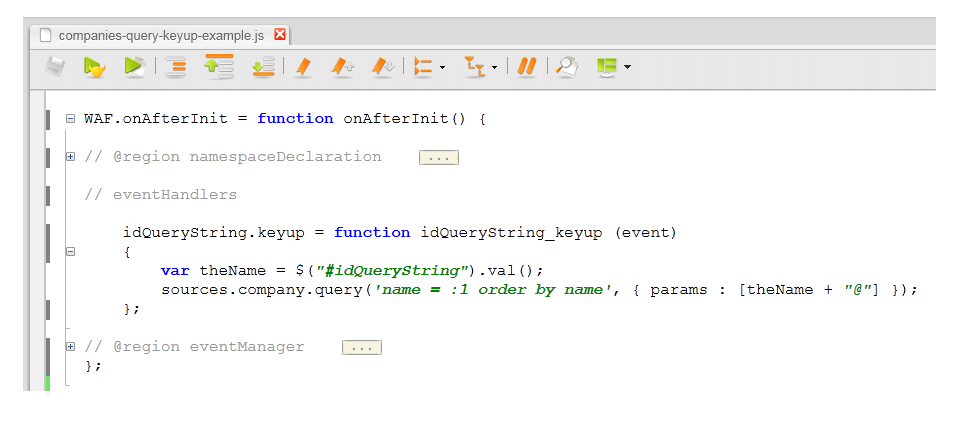
Task: Click the orange horizontal lines toolbar icon
Action: (176, 67)
